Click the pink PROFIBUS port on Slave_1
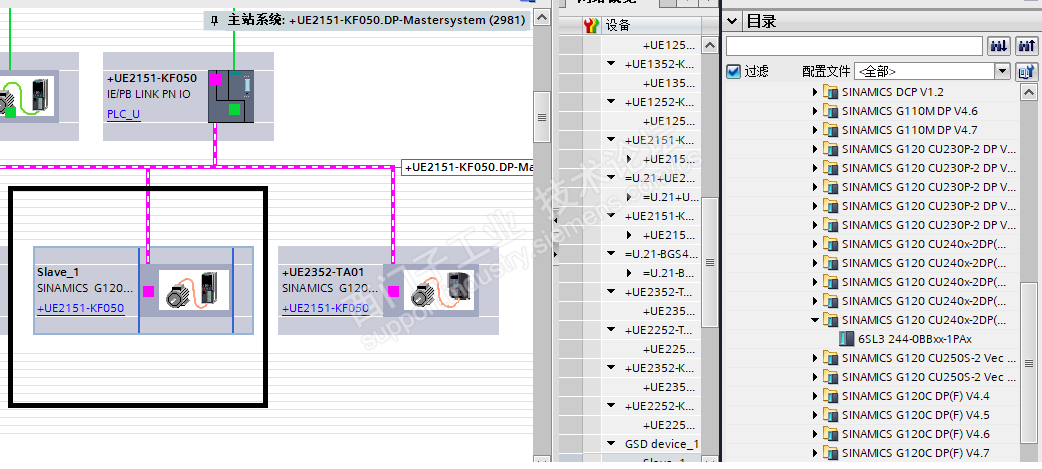Image resolution: width=1042 pixels, height=469 pixels. (x=149, y=291)
